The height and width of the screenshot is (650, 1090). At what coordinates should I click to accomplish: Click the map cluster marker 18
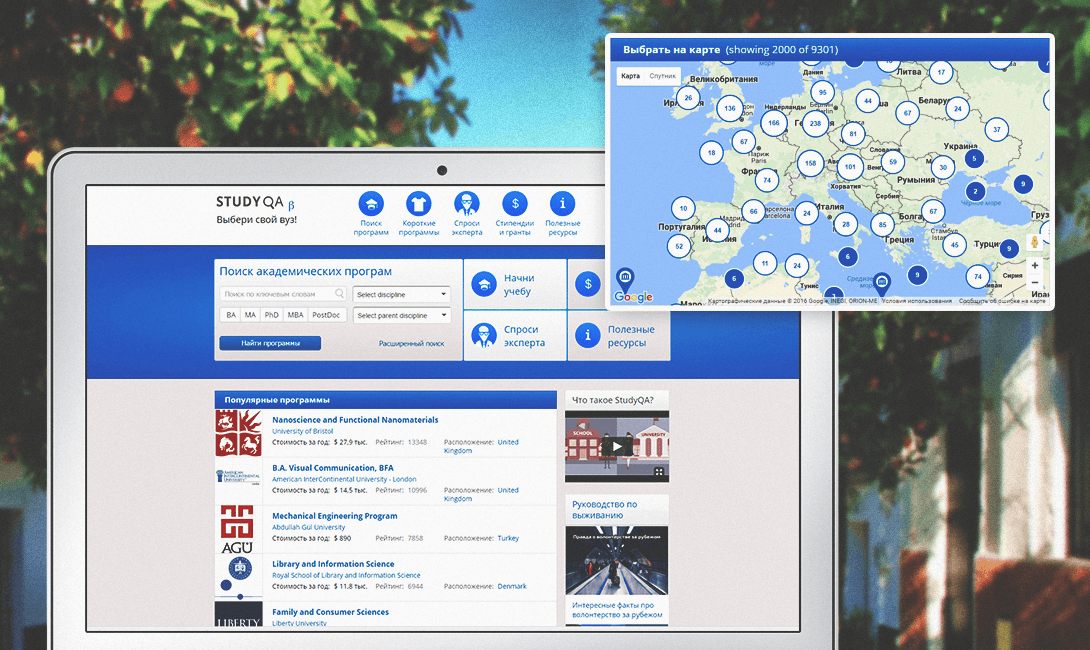coord(711,153)
